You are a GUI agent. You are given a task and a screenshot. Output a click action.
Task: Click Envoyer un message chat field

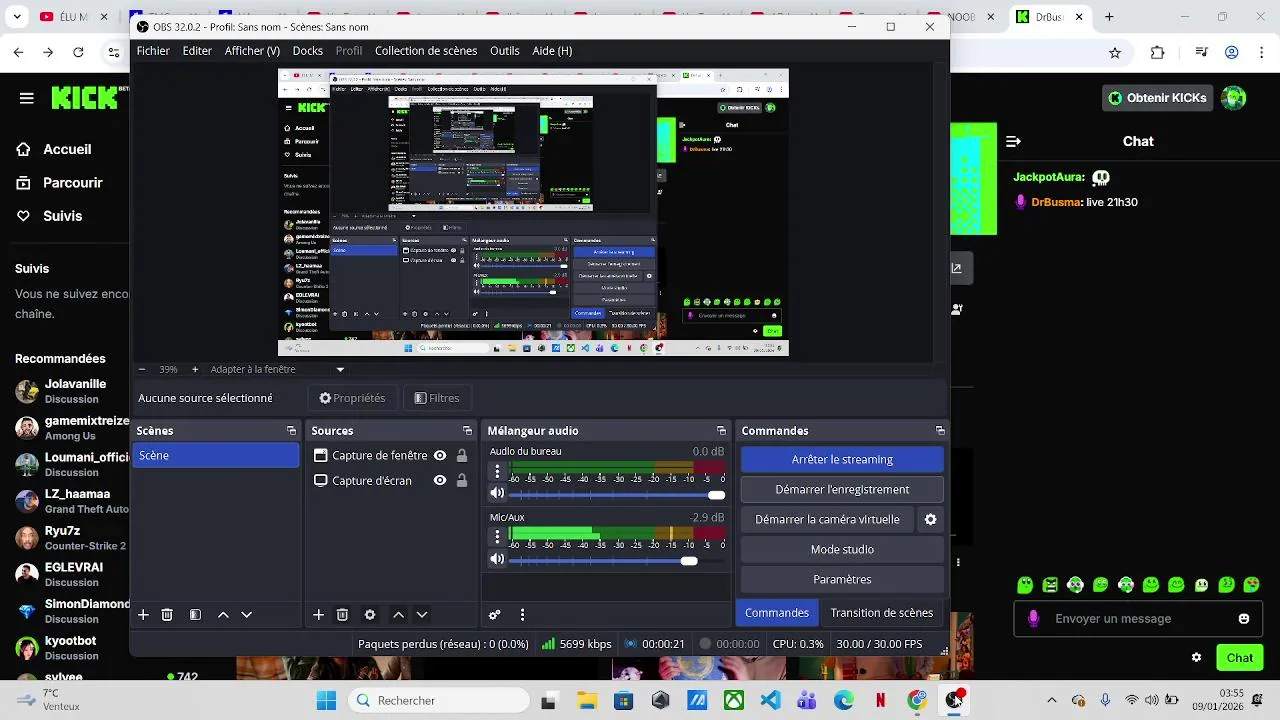(x=1139, y=619)
